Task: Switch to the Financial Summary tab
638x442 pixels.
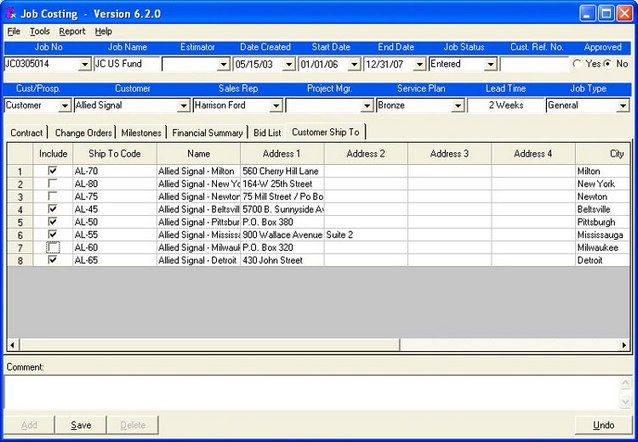Action: point(207,132)
